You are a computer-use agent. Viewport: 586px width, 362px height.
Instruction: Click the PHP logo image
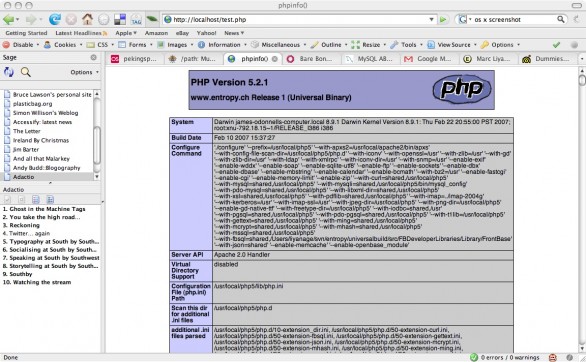pos(462,89)
